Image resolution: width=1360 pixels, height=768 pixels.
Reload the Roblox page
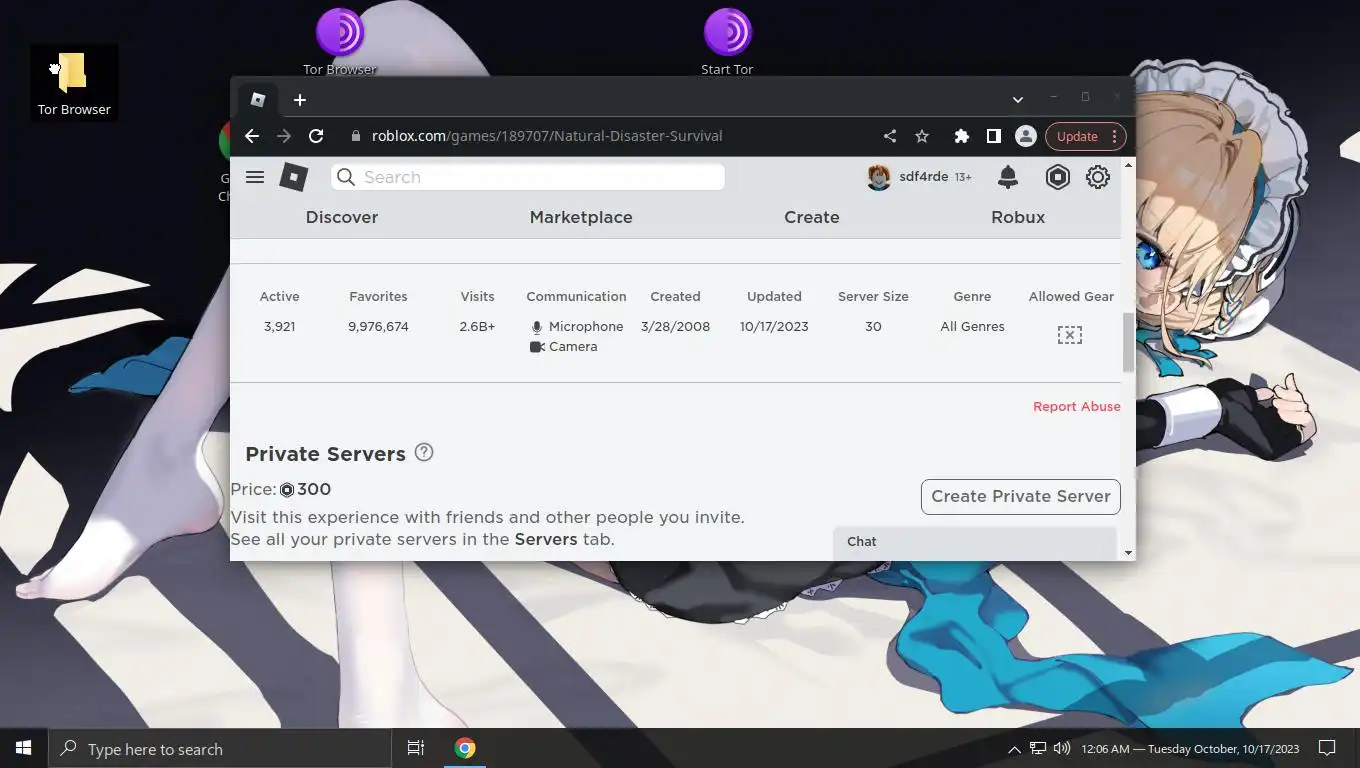pos(316,136)
